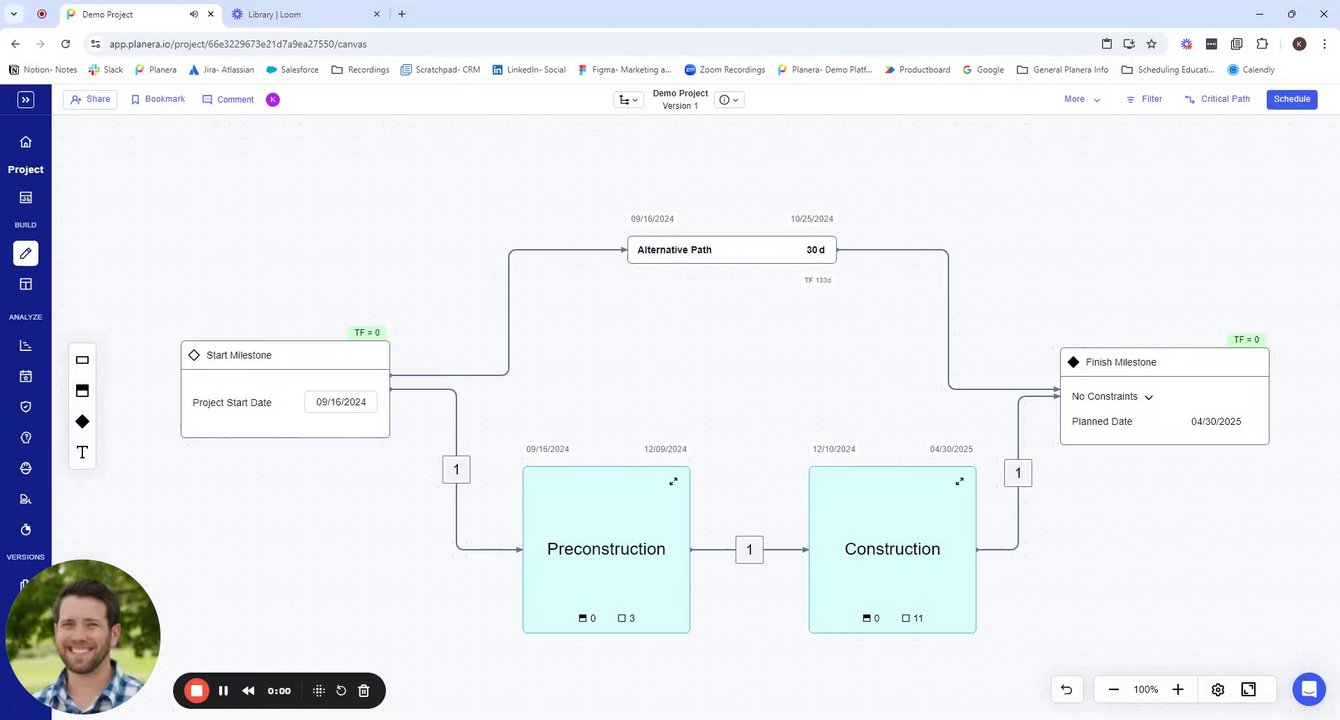The height and width of the screenshot is (720, 1340).
Task: Open the Filter option
Action: click(1144, 99)
